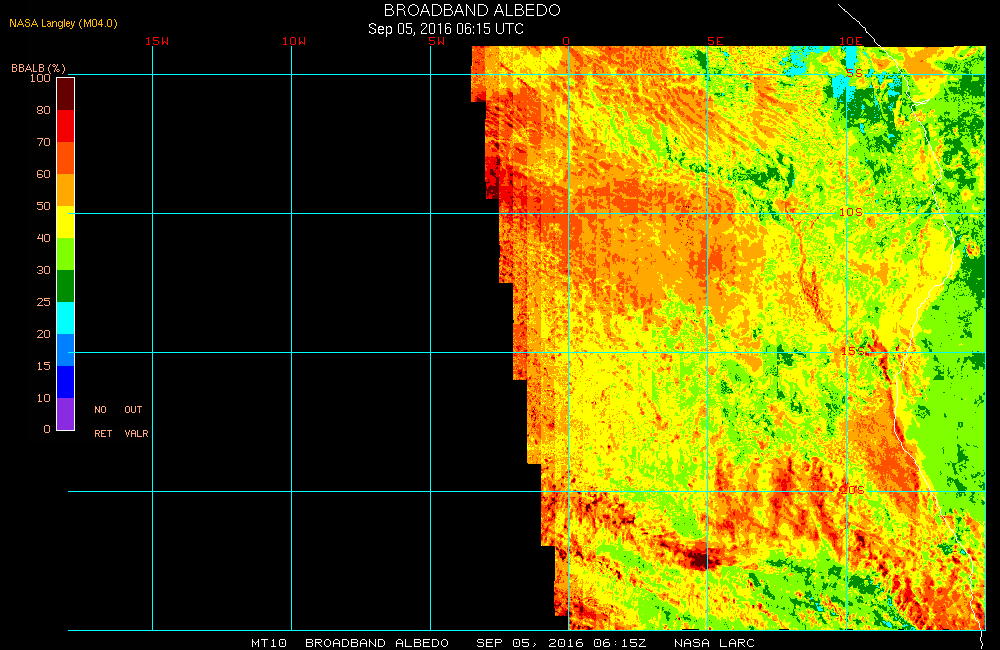The image size is (1000, 650).
Task: Click the NASA LARC footer text
Action: point(714,643)
